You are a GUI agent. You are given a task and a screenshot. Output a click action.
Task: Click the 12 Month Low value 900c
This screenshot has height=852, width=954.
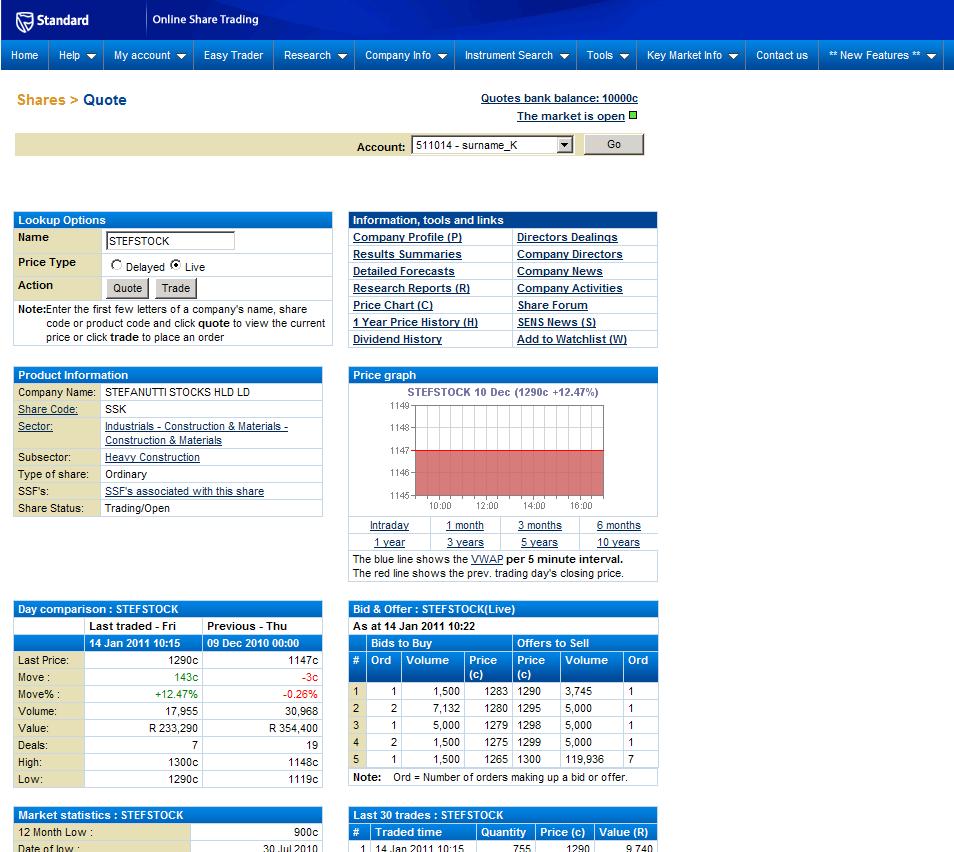pos(305,833)
